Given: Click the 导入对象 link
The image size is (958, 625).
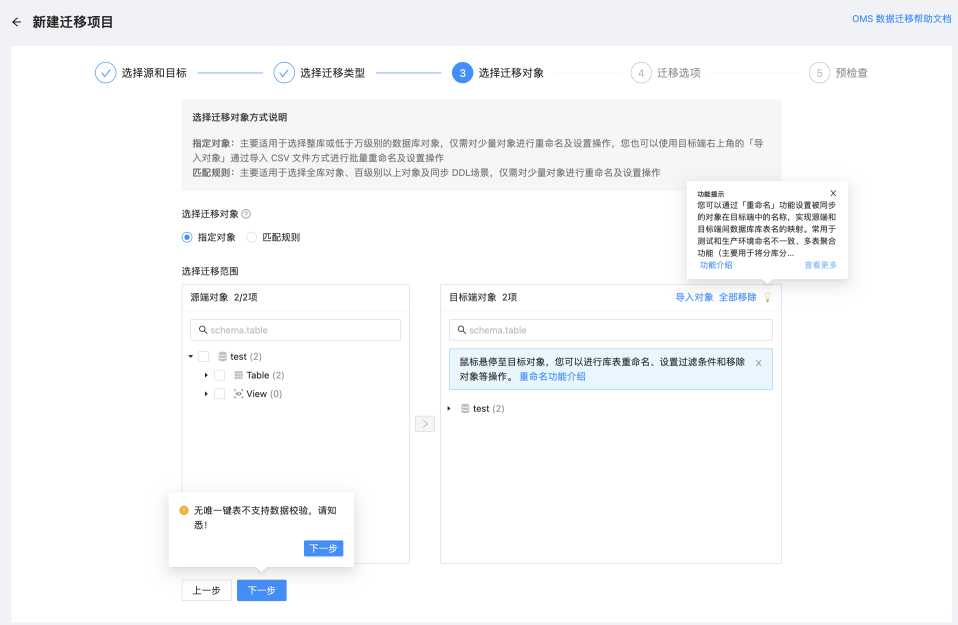Looking at the screenshot, I should click(694, 297).
